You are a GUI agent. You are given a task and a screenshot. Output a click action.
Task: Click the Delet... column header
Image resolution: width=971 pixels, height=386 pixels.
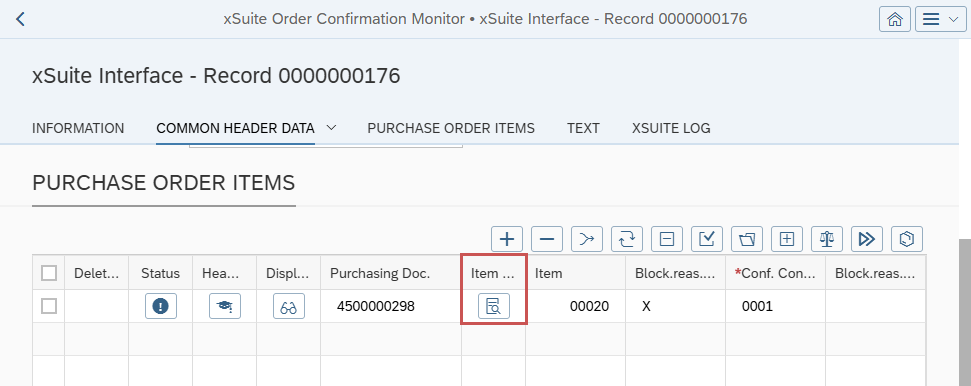[97, 273]
